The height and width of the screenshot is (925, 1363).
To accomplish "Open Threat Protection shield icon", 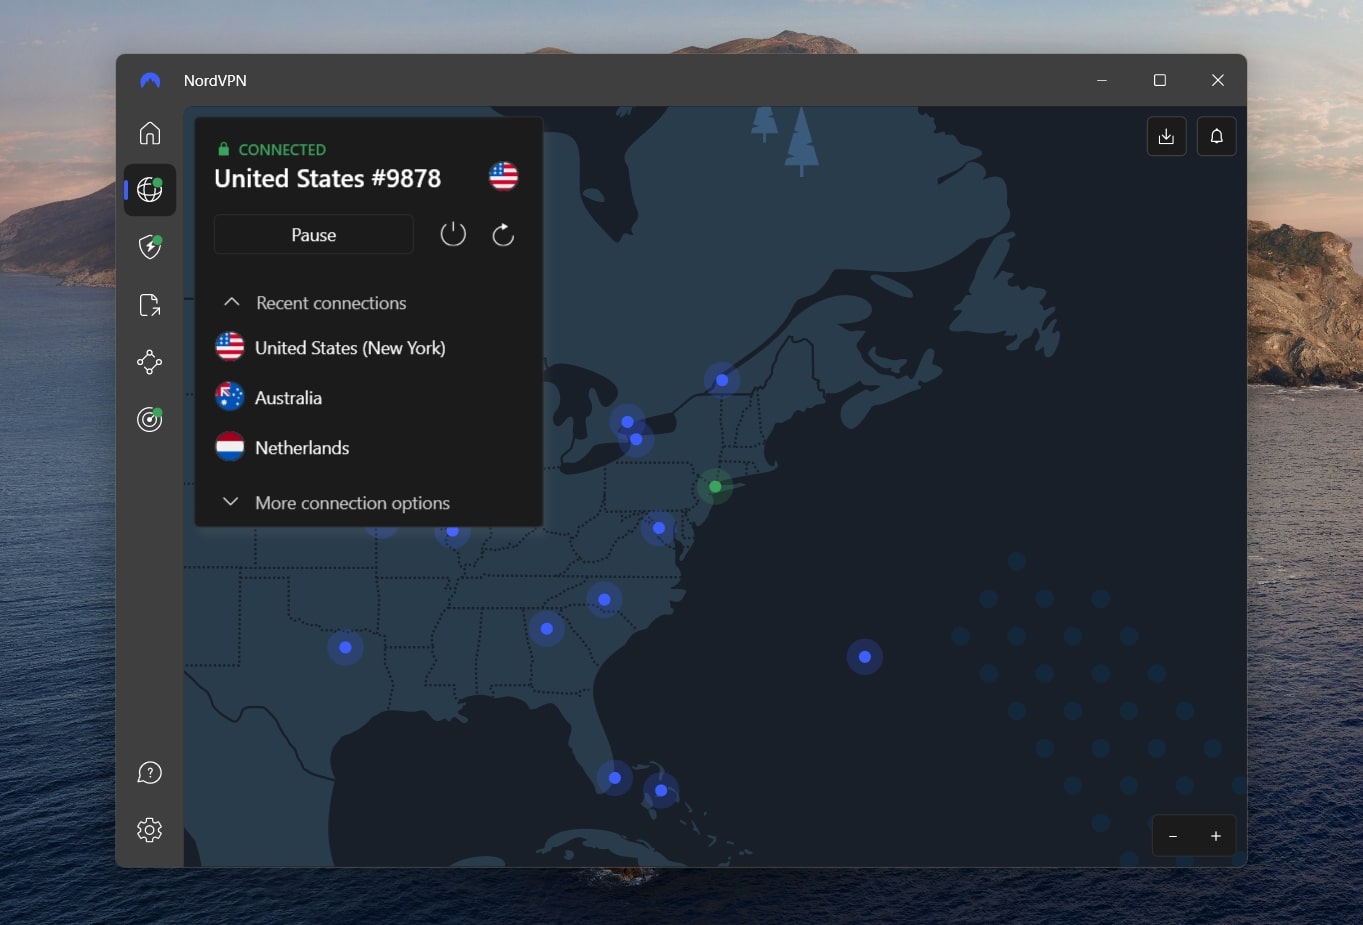I will (149, 247).
